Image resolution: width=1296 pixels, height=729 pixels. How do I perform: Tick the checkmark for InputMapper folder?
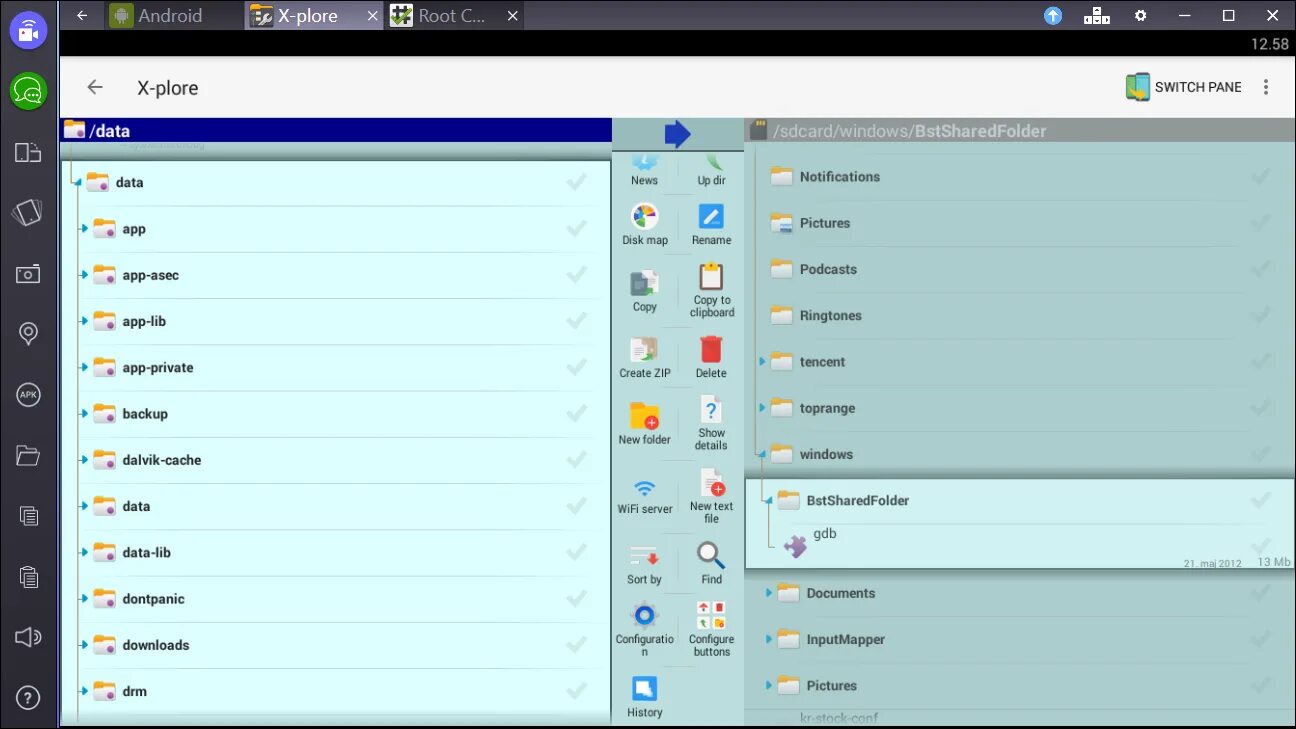1261,639
